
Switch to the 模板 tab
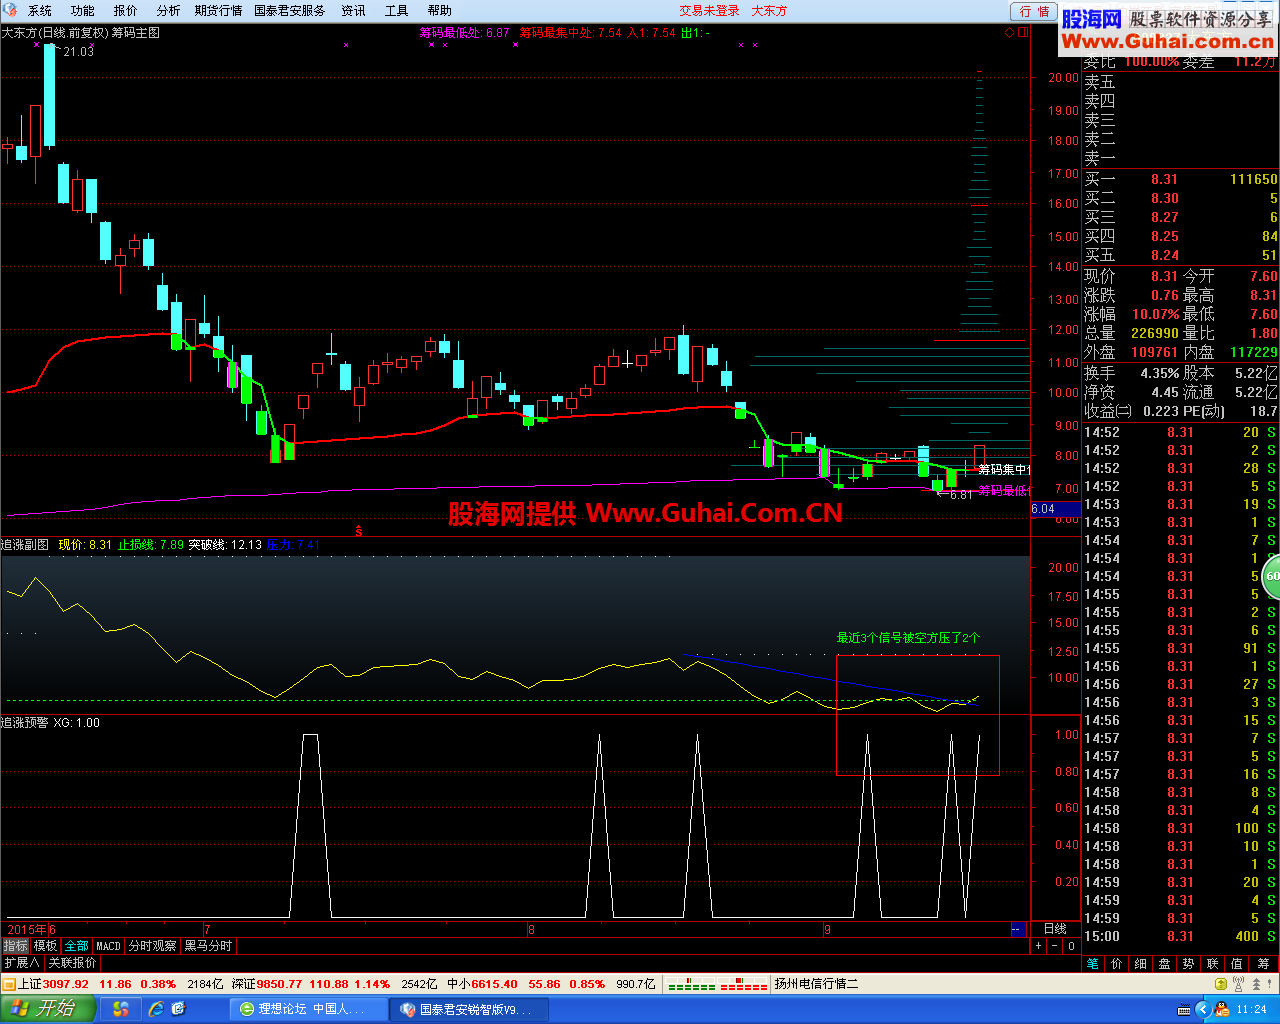[45, 946]
